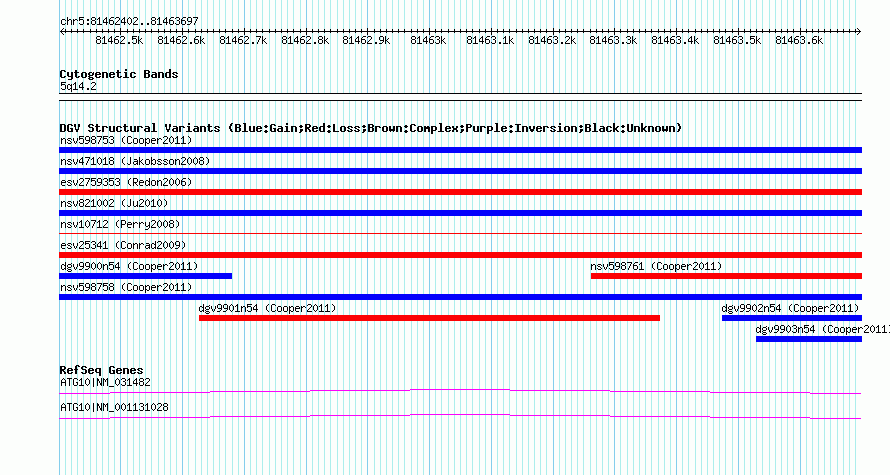Select variant label nsv598761 (Cooper2011)
Image resolution: width=890 pixels, height=475 pixels.
tap(656, 266)
